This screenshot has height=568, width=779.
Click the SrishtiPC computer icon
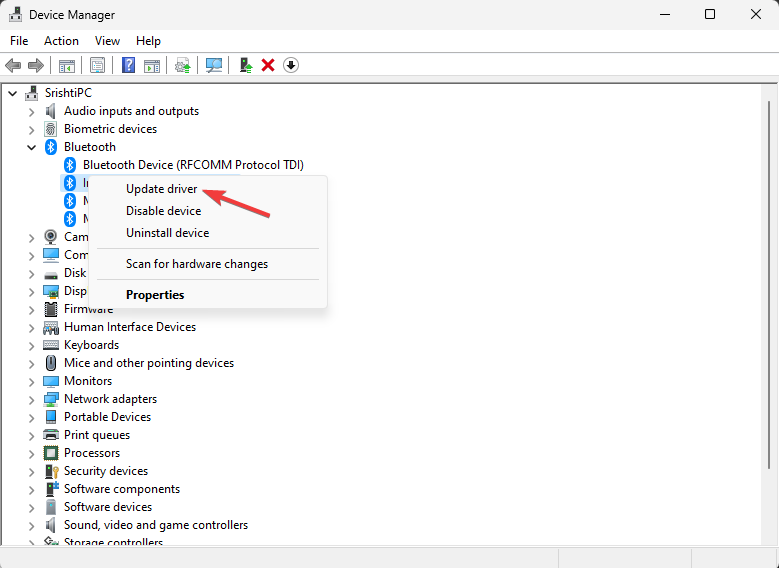(32, 93)
